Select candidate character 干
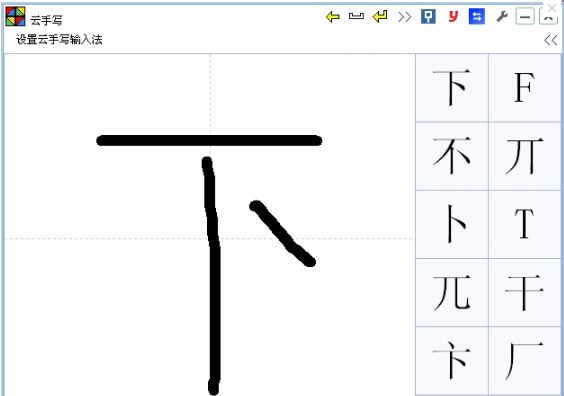564x396 pixels. 524,292
